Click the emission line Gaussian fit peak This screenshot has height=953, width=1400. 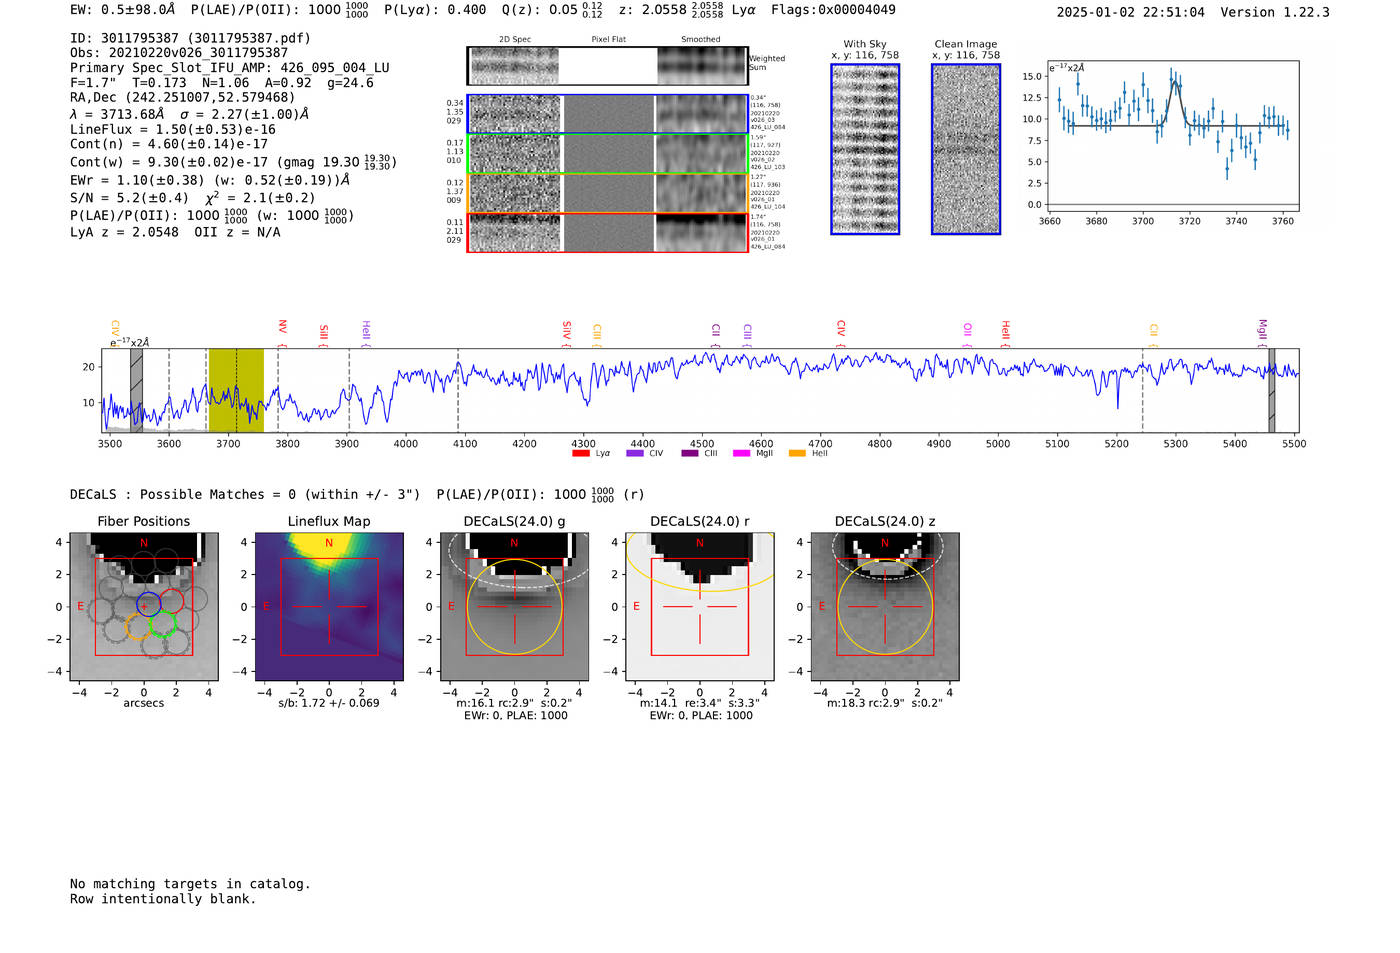(1174, 82)
